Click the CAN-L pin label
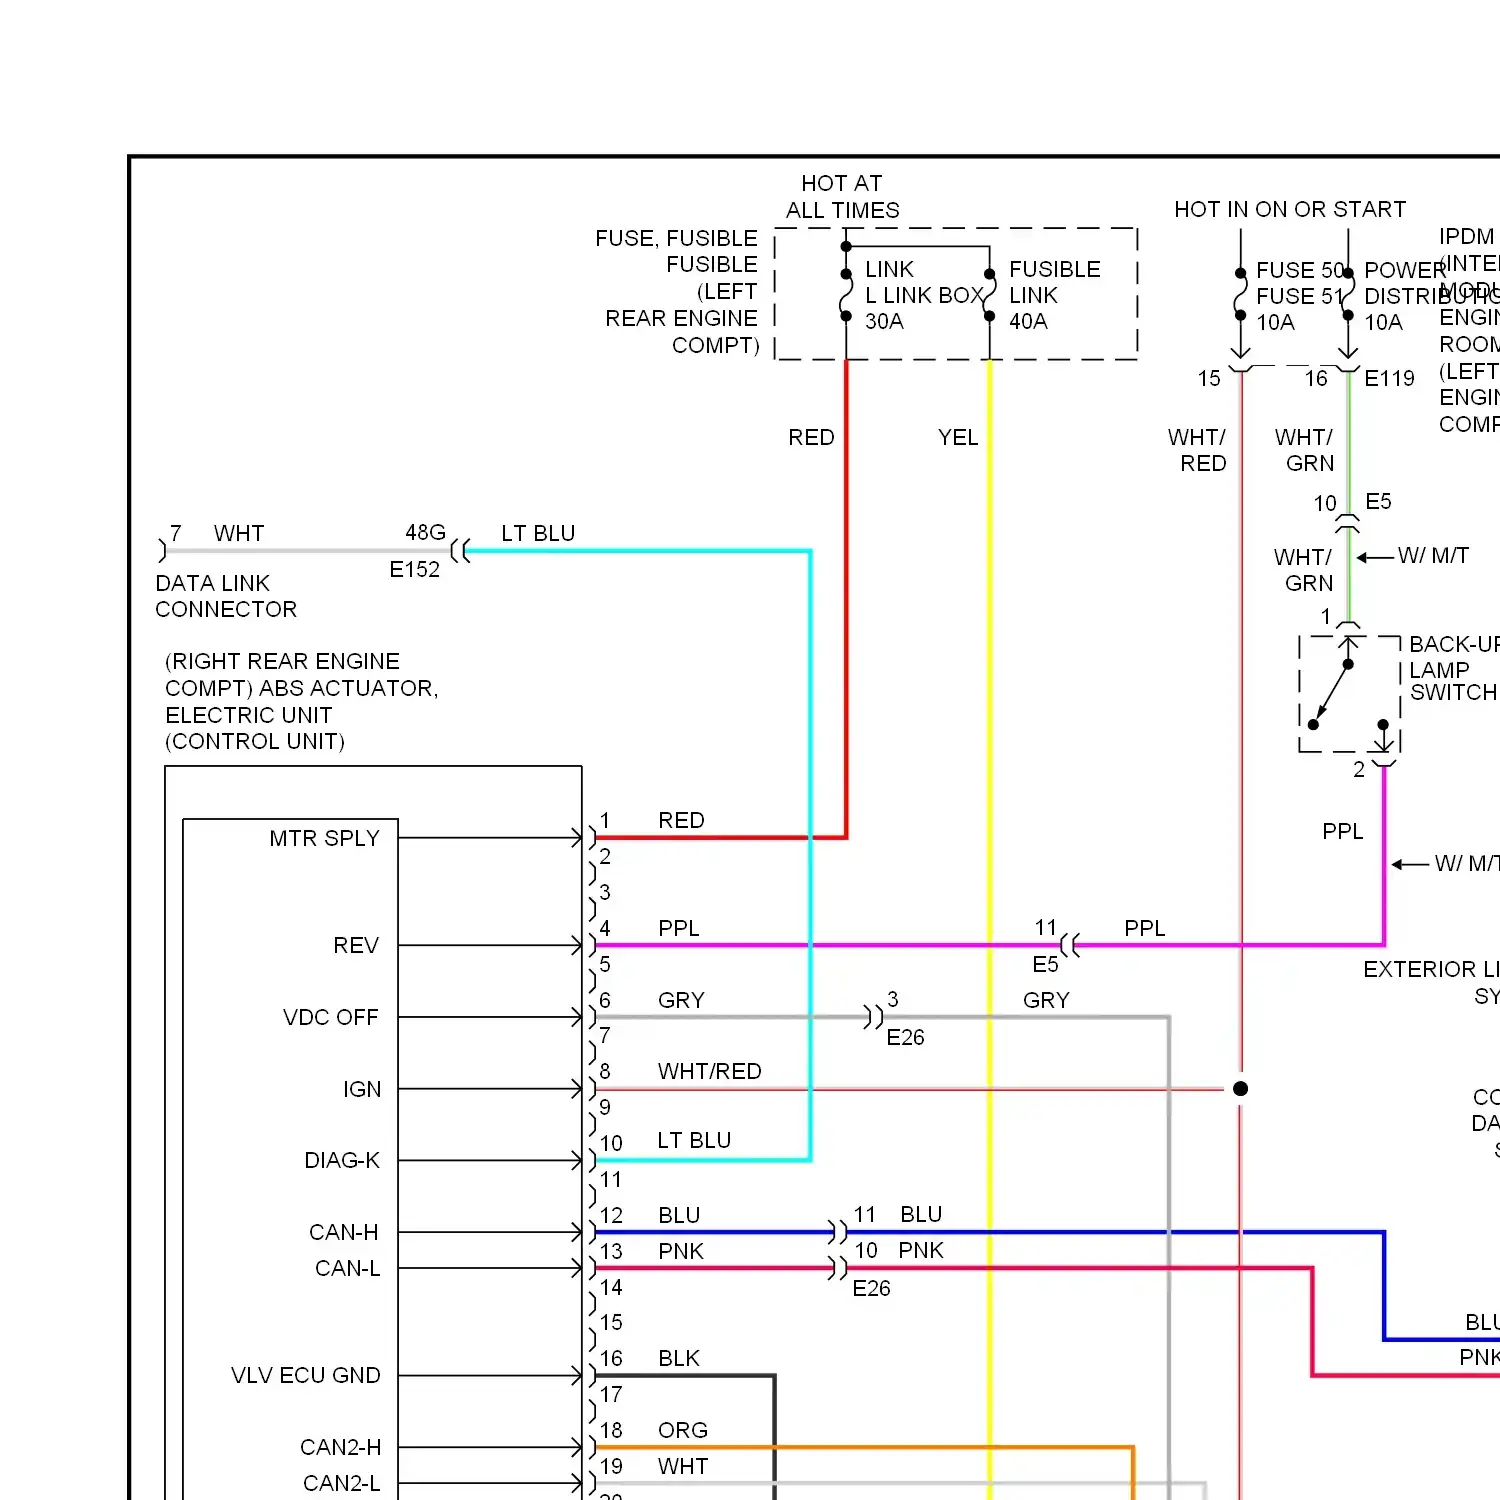Screen dimensions: 1500x1500 tap(348, 1268)
